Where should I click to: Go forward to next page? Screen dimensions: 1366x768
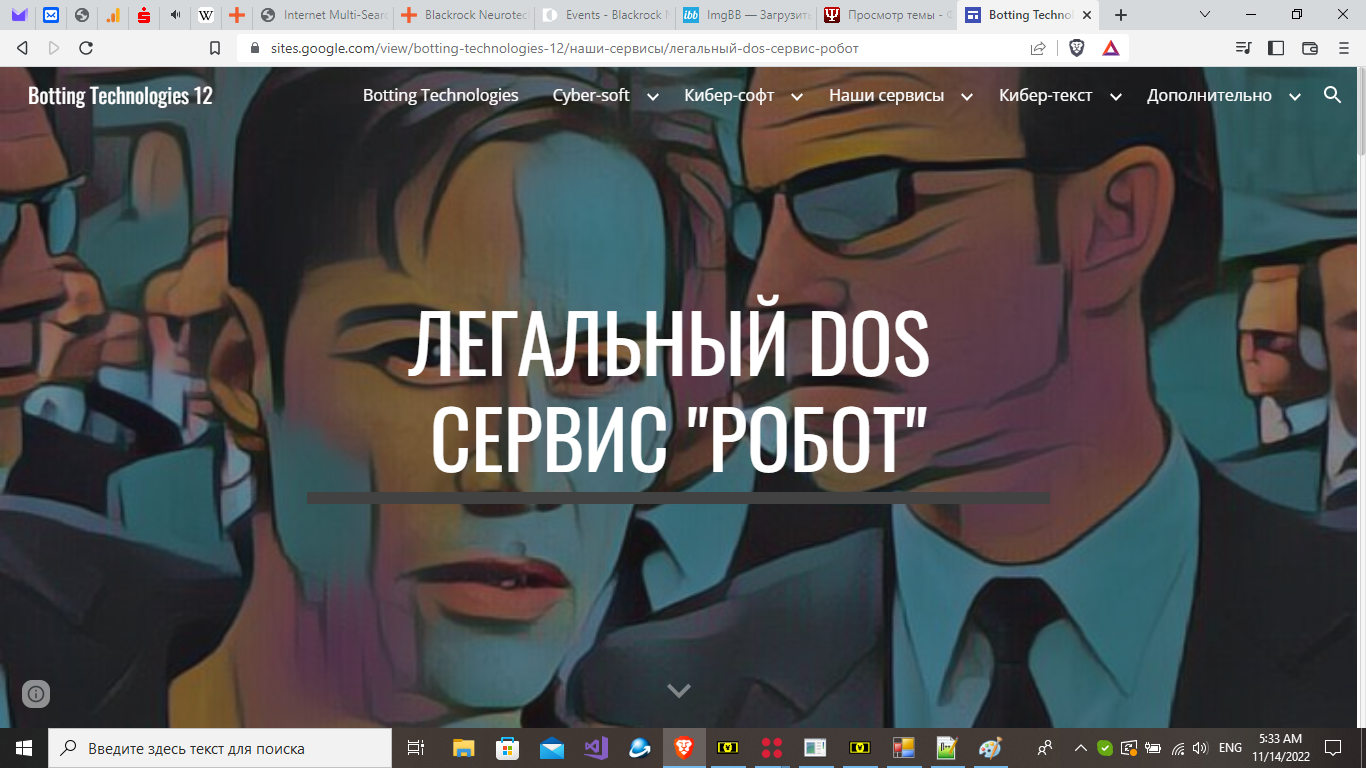(x=54, y=48)
